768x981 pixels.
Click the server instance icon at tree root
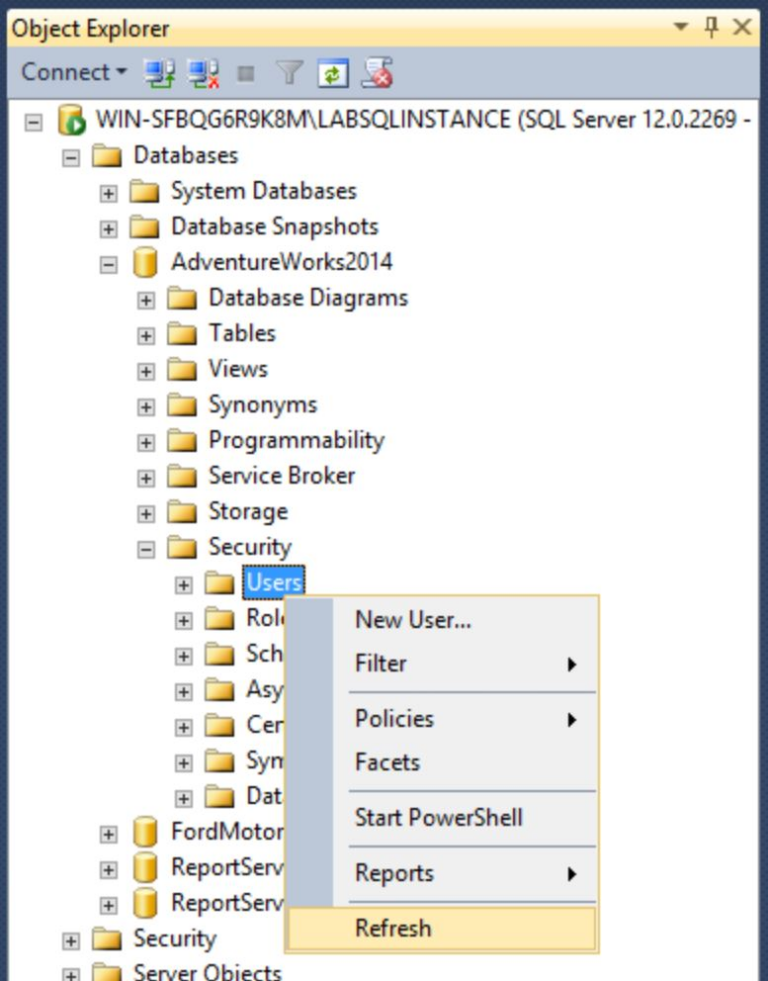71,121
